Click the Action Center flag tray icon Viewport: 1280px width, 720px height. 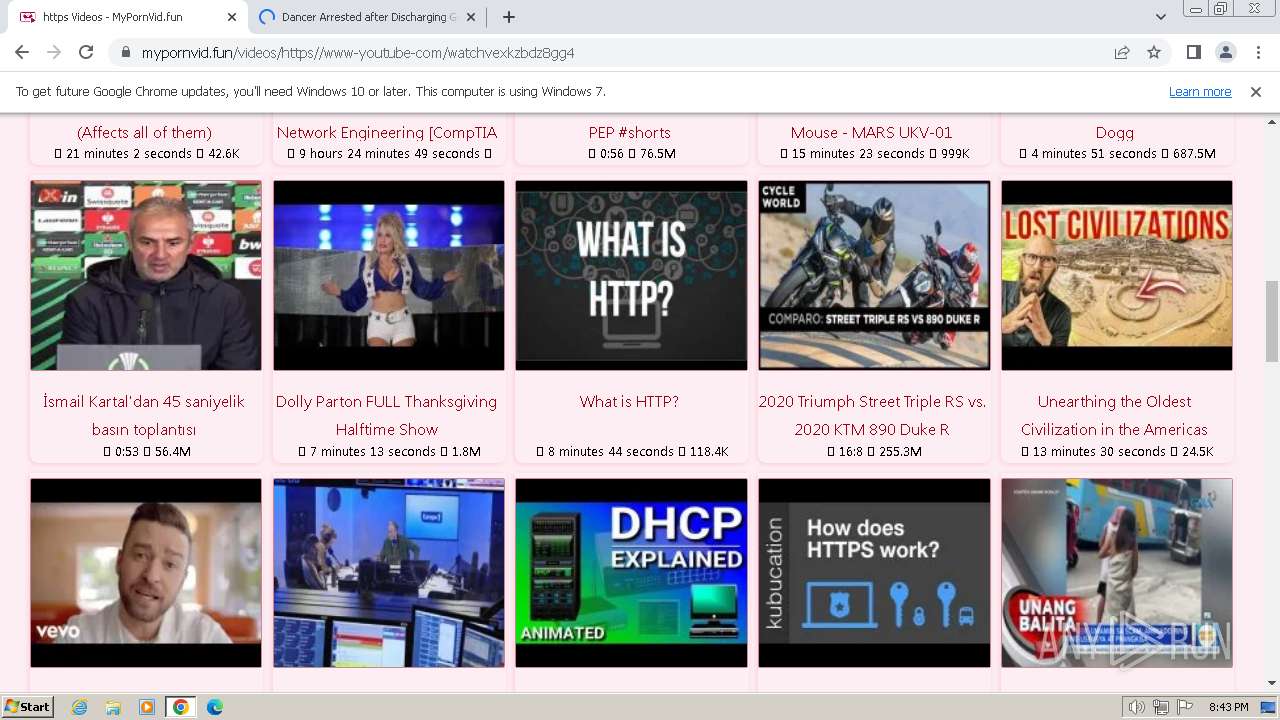tap(1185, 707)
